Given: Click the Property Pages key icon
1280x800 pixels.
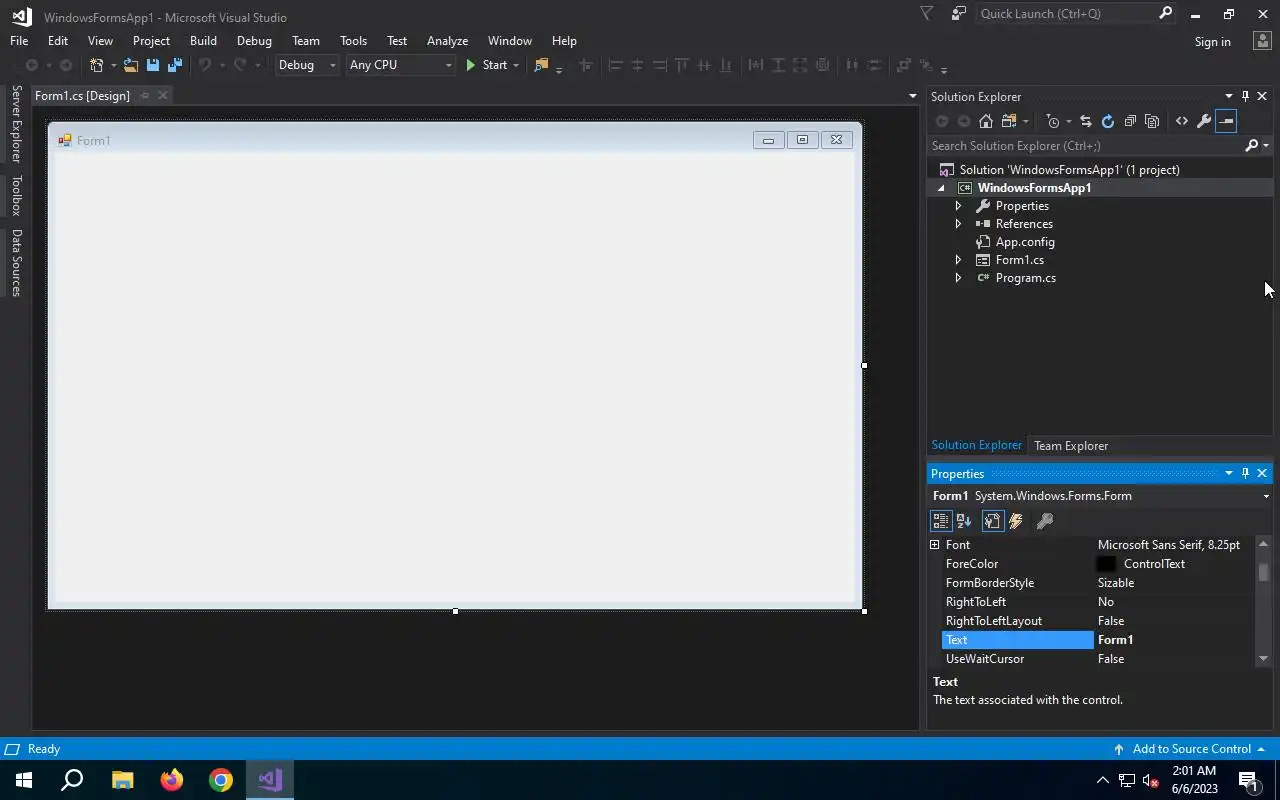Looking at the screenshot, I should [x=1044, y=521].
